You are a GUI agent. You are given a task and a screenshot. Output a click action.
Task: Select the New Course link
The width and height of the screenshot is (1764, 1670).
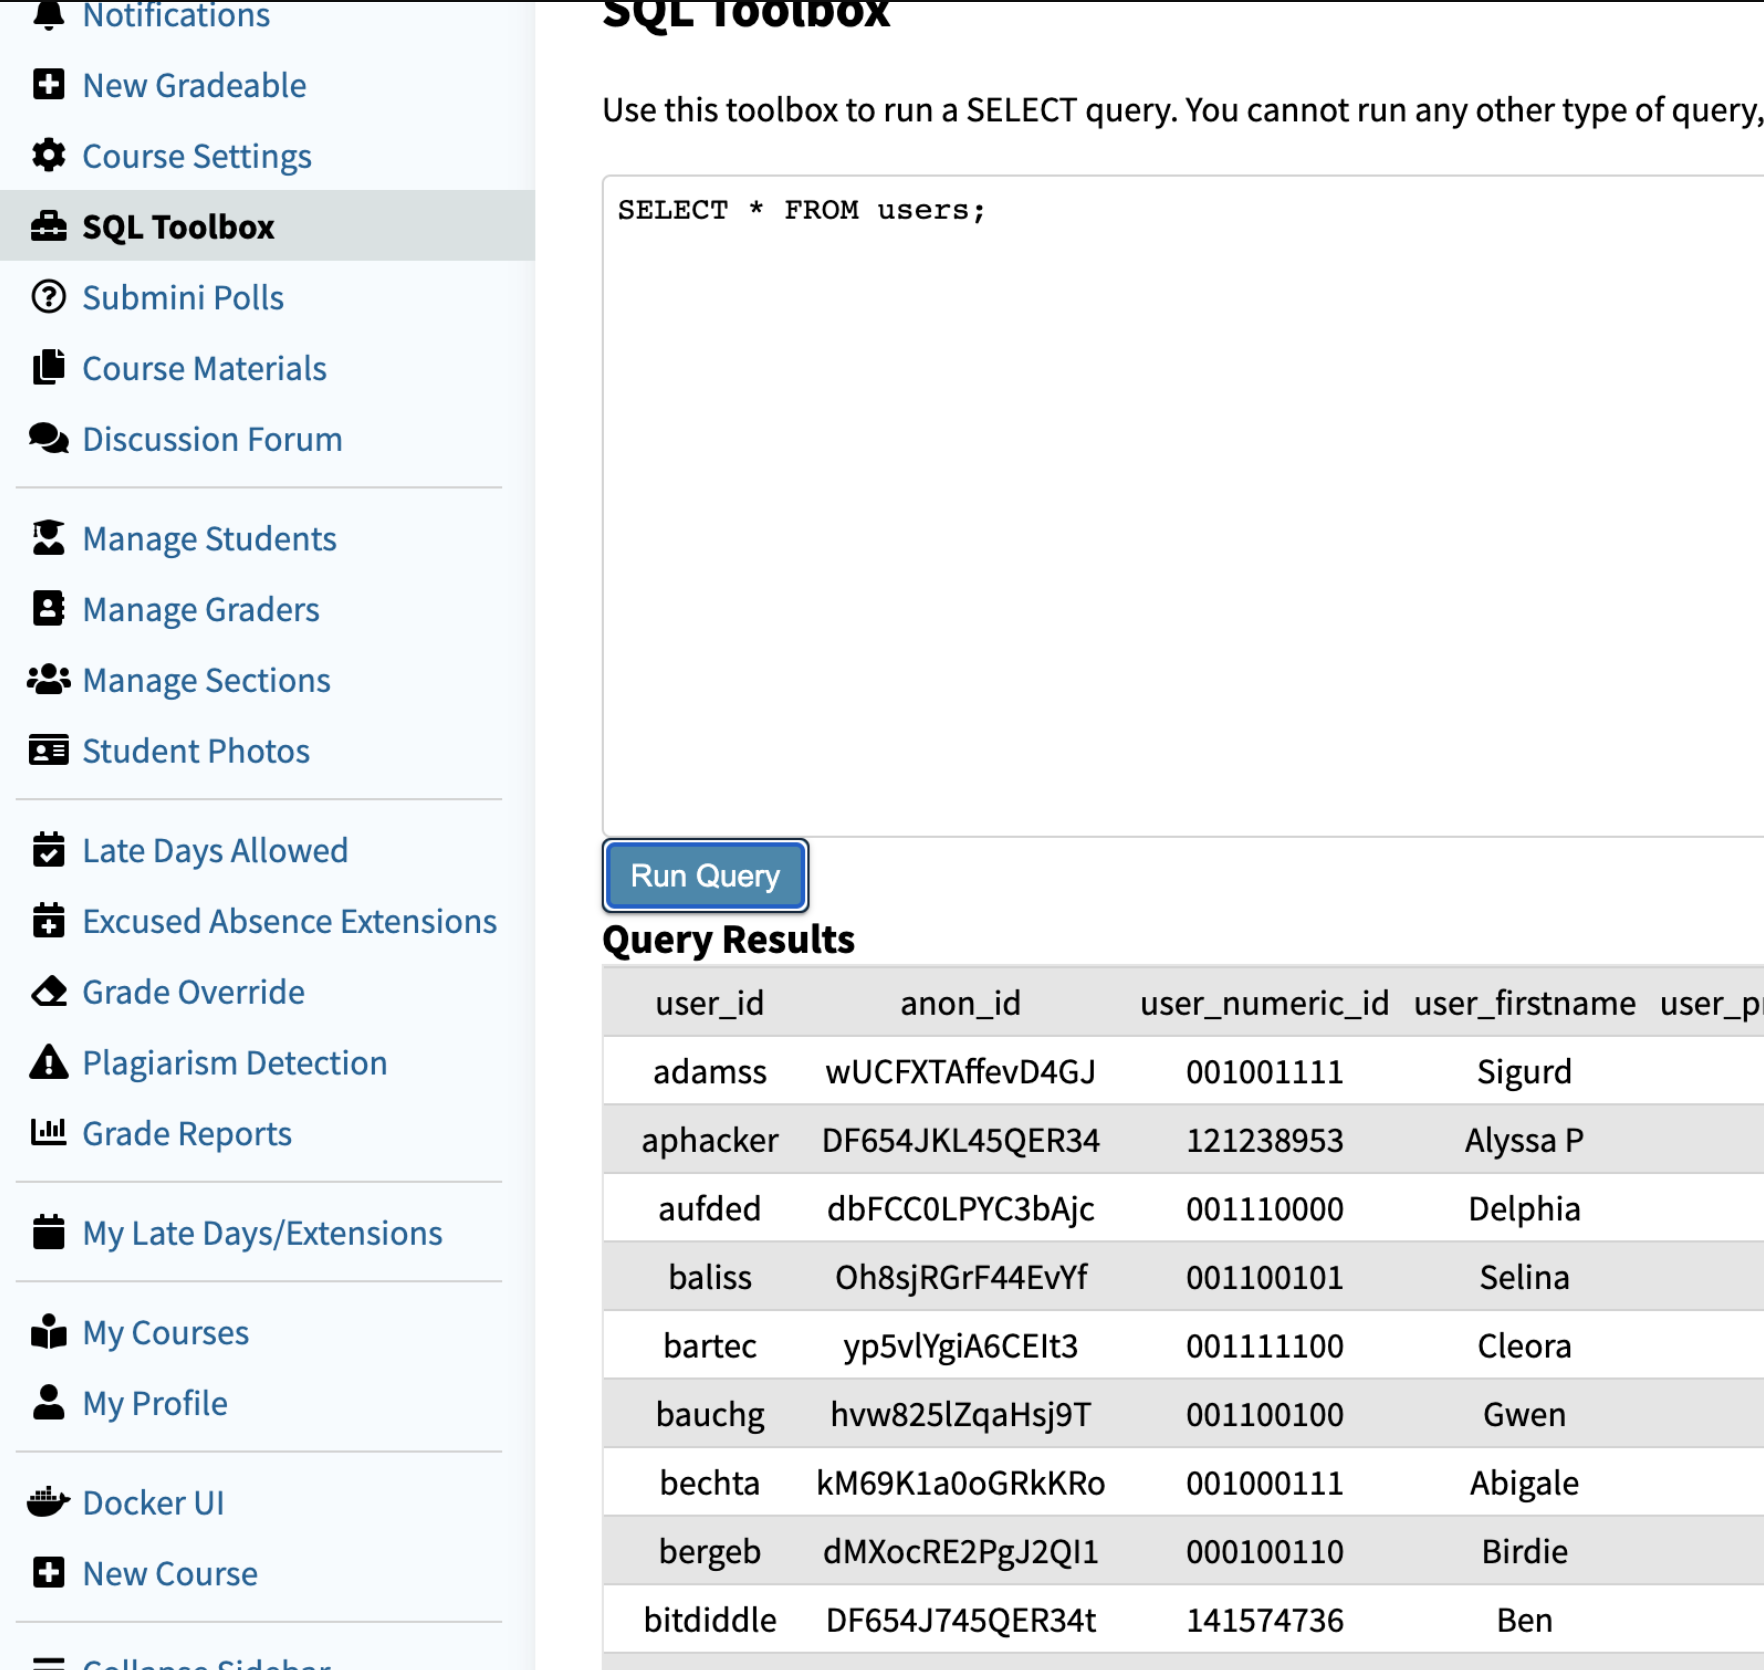170,1573
